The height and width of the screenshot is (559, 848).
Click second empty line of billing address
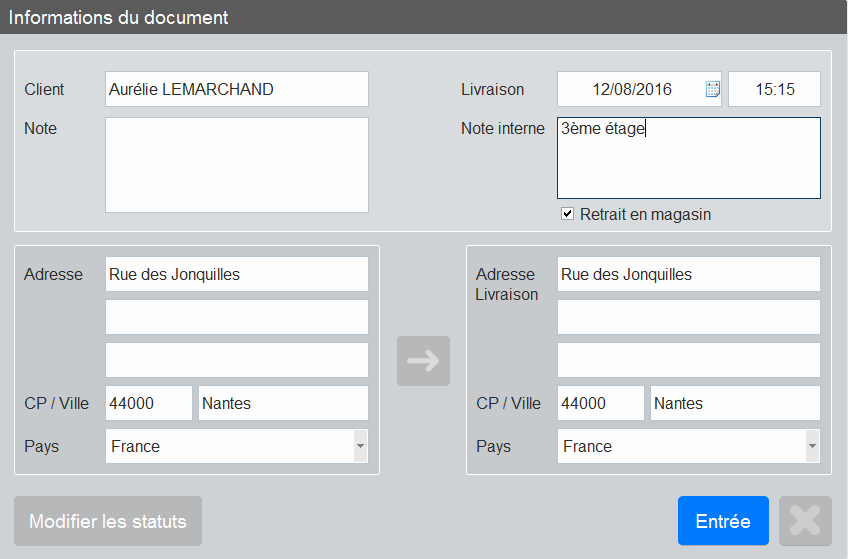[237, 317]
